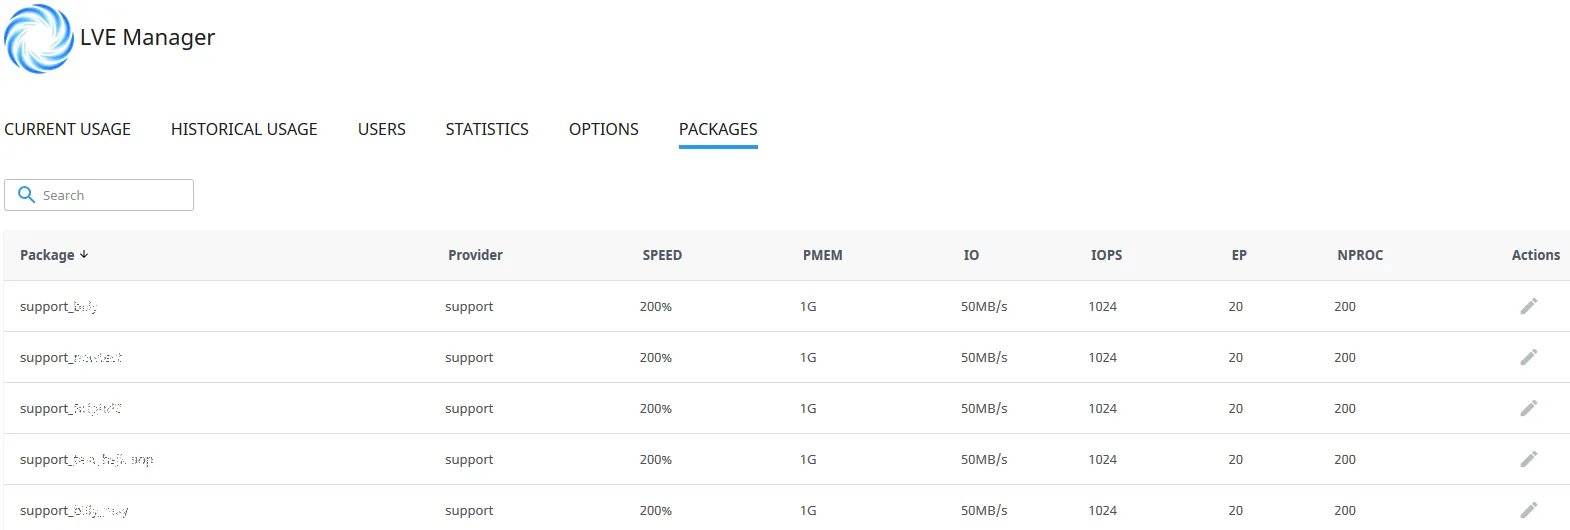Focus the Search input field
This screenshot has height=530, width=1570.
[110, 195]
